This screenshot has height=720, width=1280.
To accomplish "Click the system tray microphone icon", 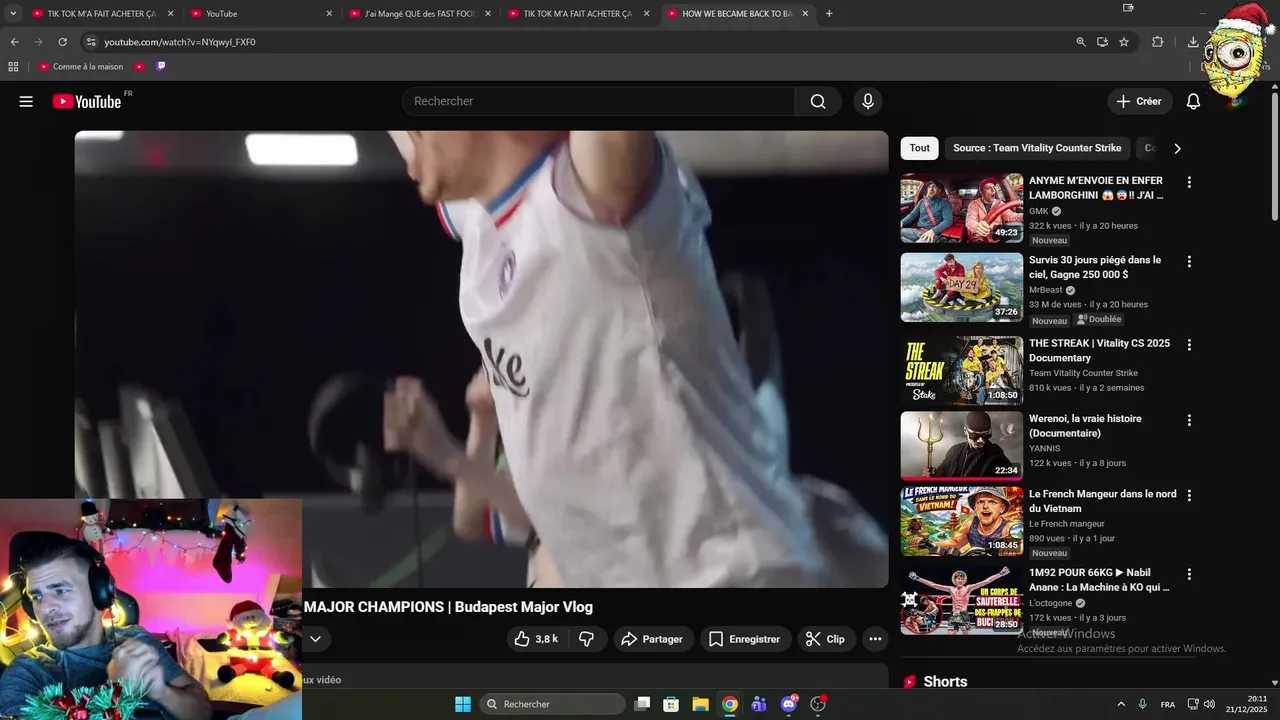I will point(1142,704).
